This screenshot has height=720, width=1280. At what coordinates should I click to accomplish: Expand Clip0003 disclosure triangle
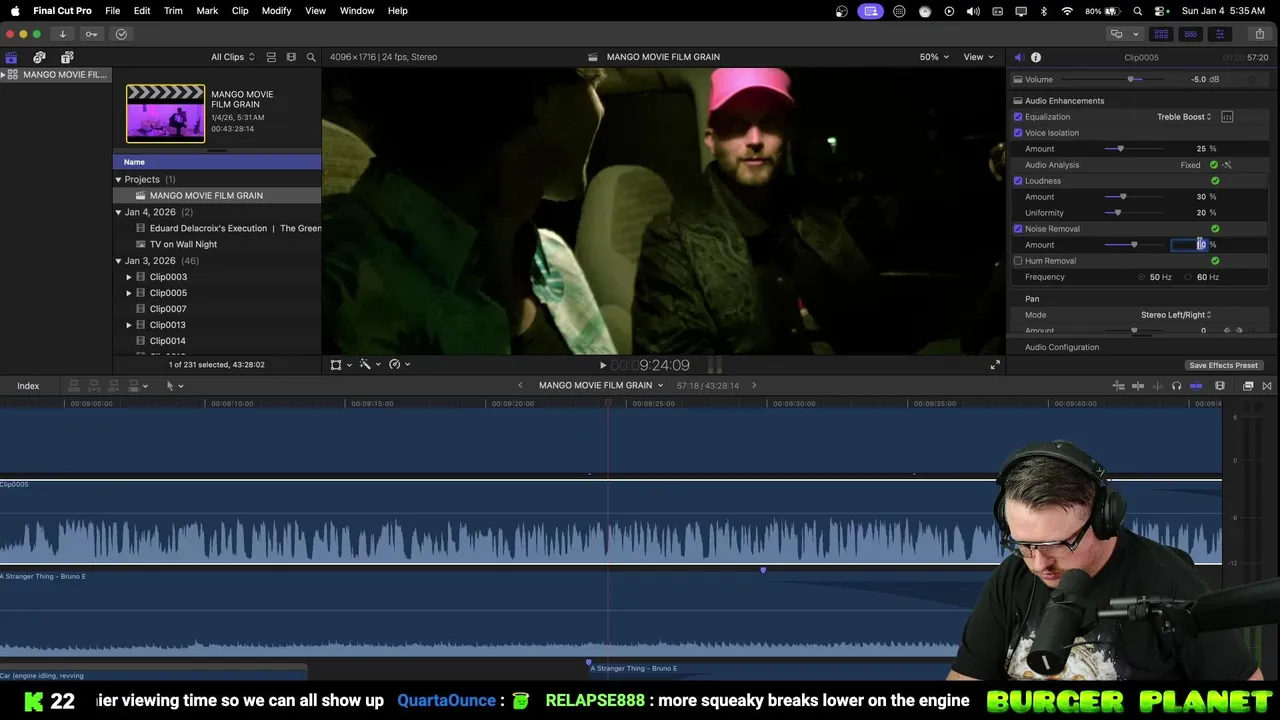click(129, 277)
